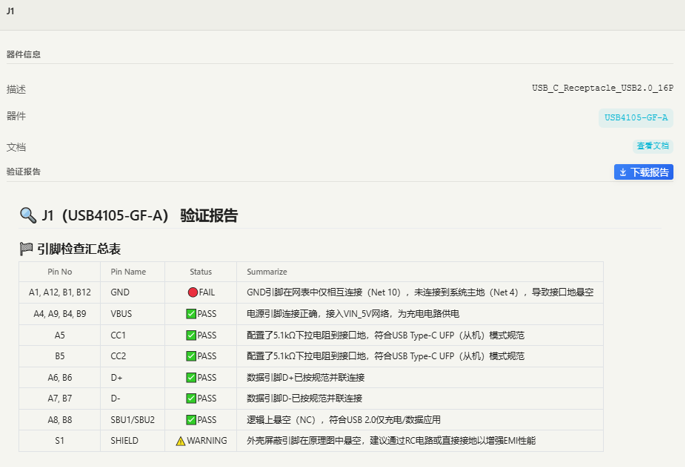Click the SHIELD summary mentioning EMI
685x467 pixels.
[x=391, y=441]
